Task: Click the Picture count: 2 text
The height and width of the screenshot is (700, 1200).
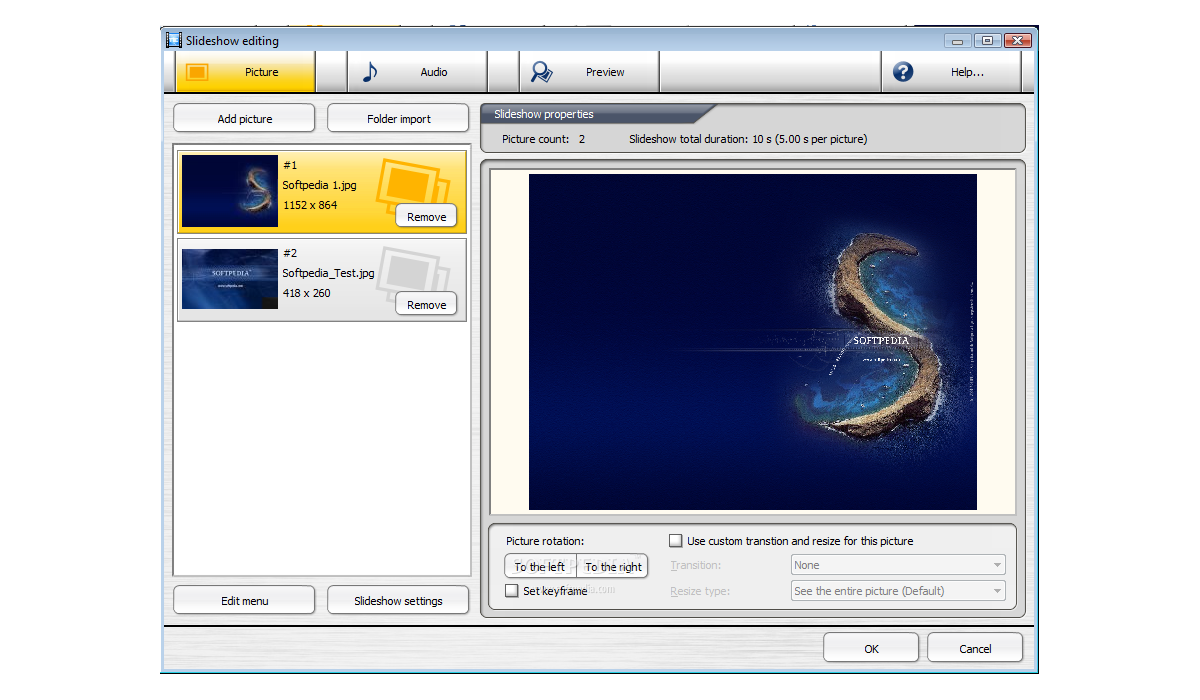Action: point(543,139)
